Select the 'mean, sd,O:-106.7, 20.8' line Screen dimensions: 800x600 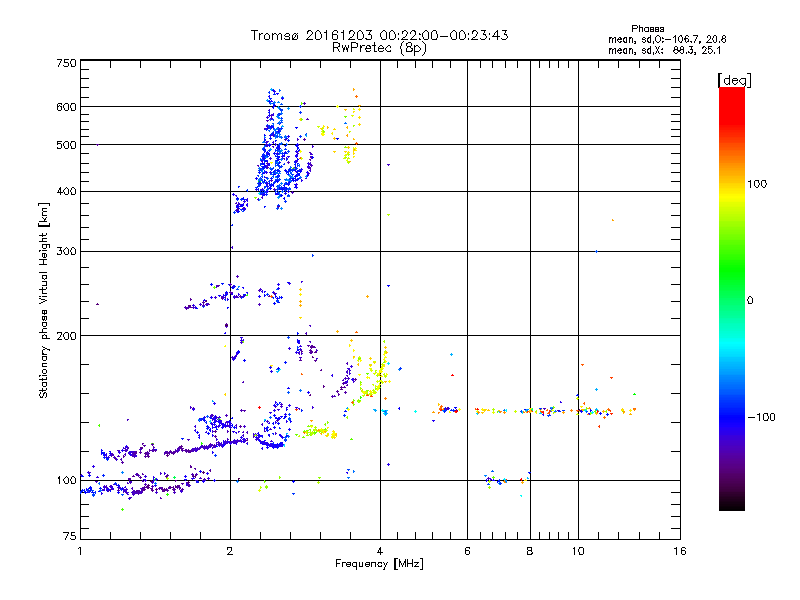click(x=667, y=39)
